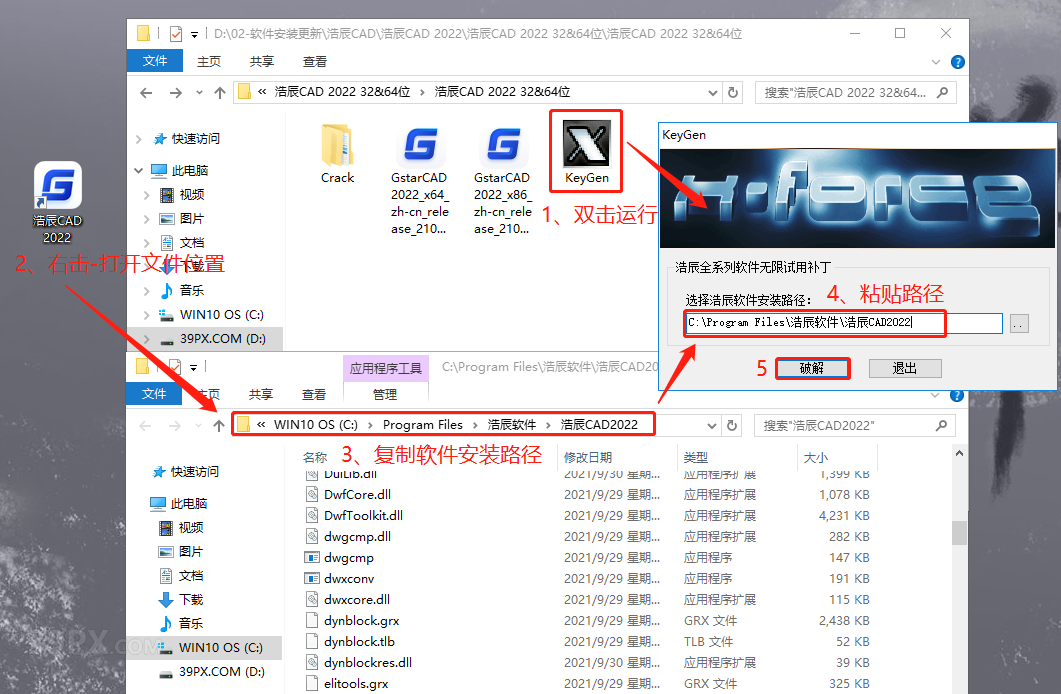Select dynblock.grx file
This screenshot has height=694, width=1061.
(361, 620)
